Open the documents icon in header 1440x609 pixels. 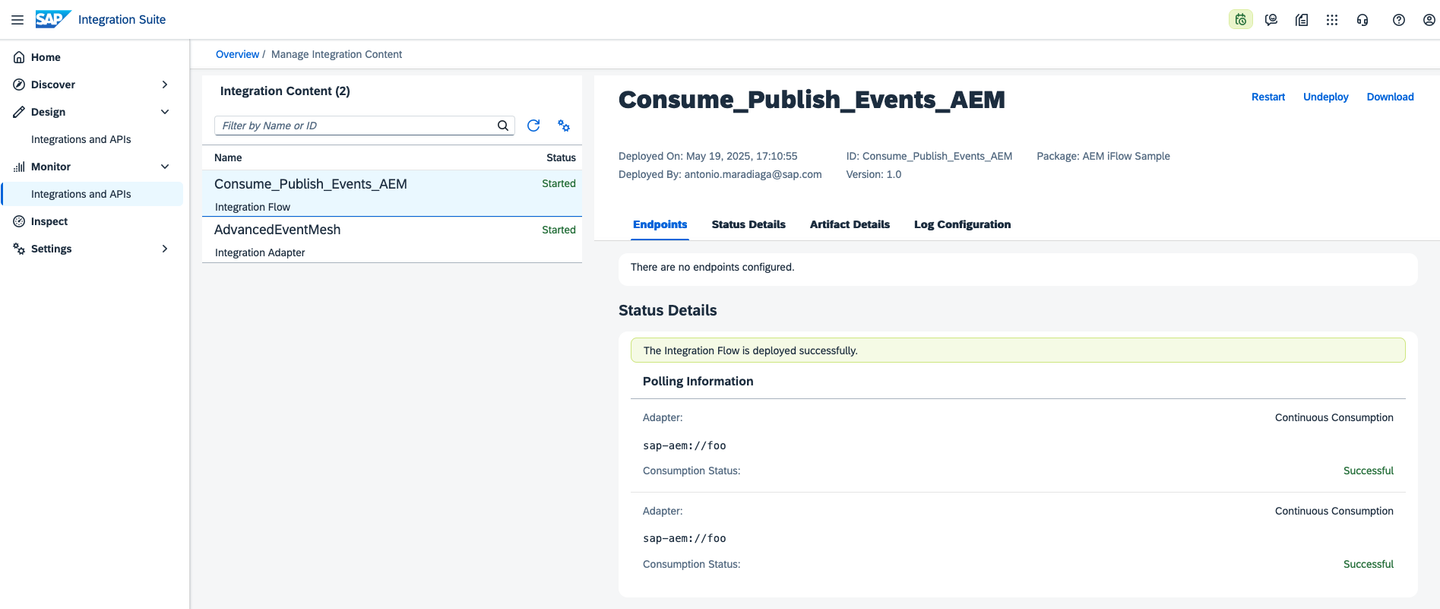[x=1301, y=20]
